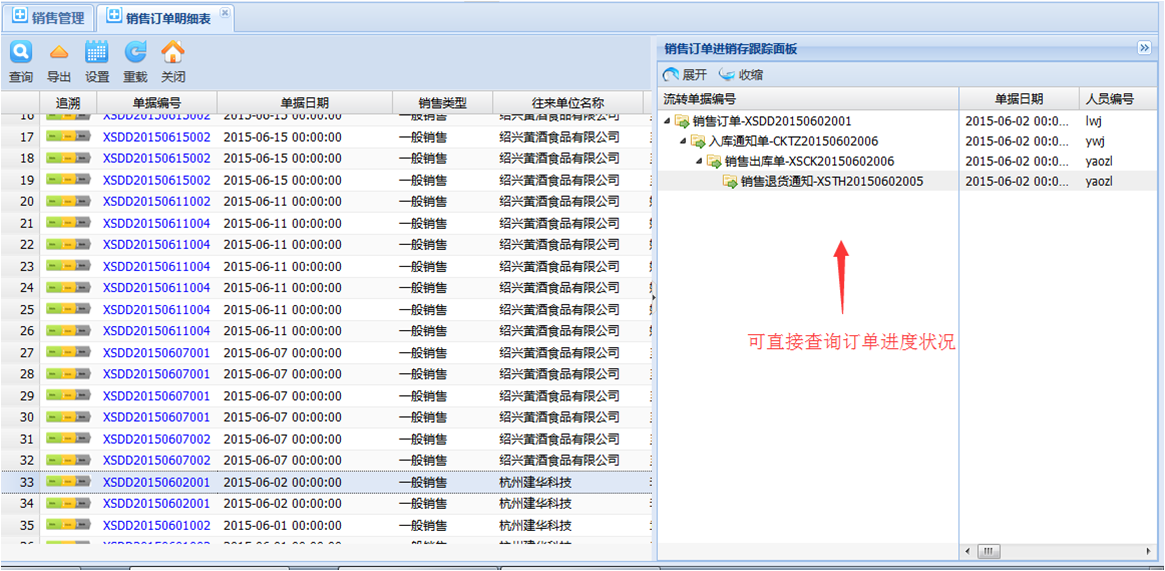1165x571 pixels.
Task: Close the 销售订单明细表 tab
Action: 224,13
